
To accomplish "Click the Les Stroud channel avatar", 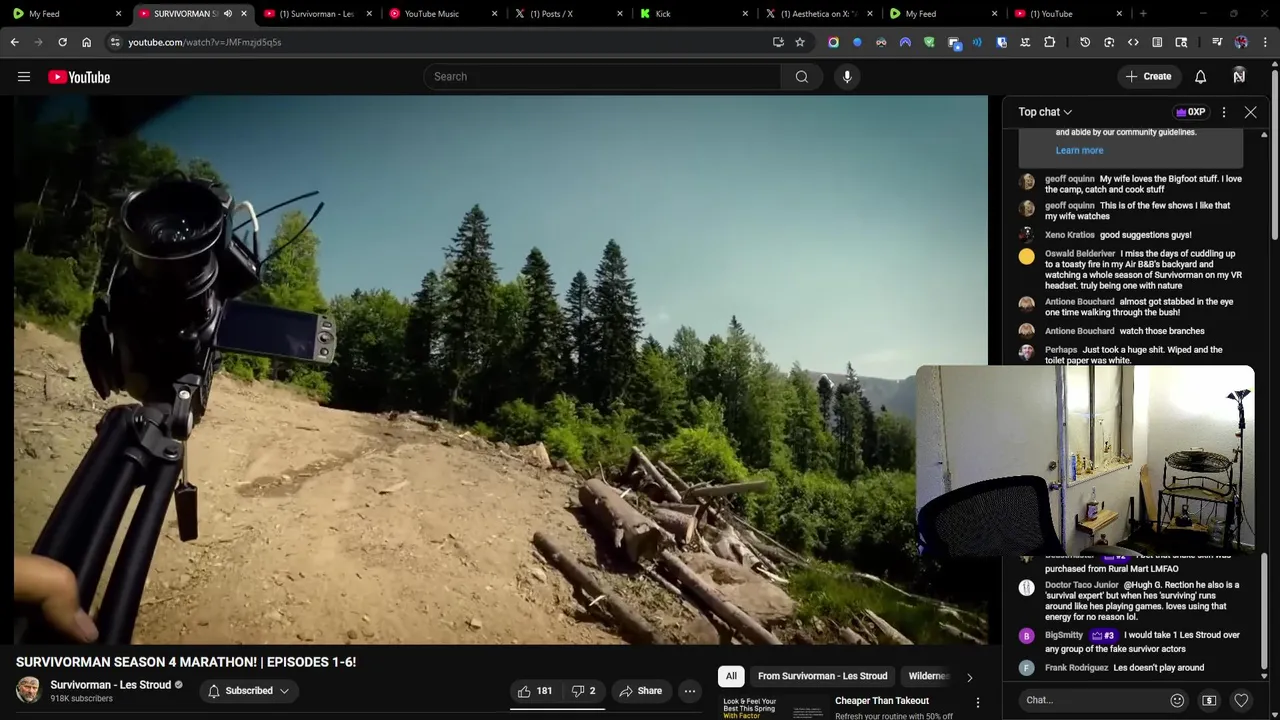I will 29,690.
